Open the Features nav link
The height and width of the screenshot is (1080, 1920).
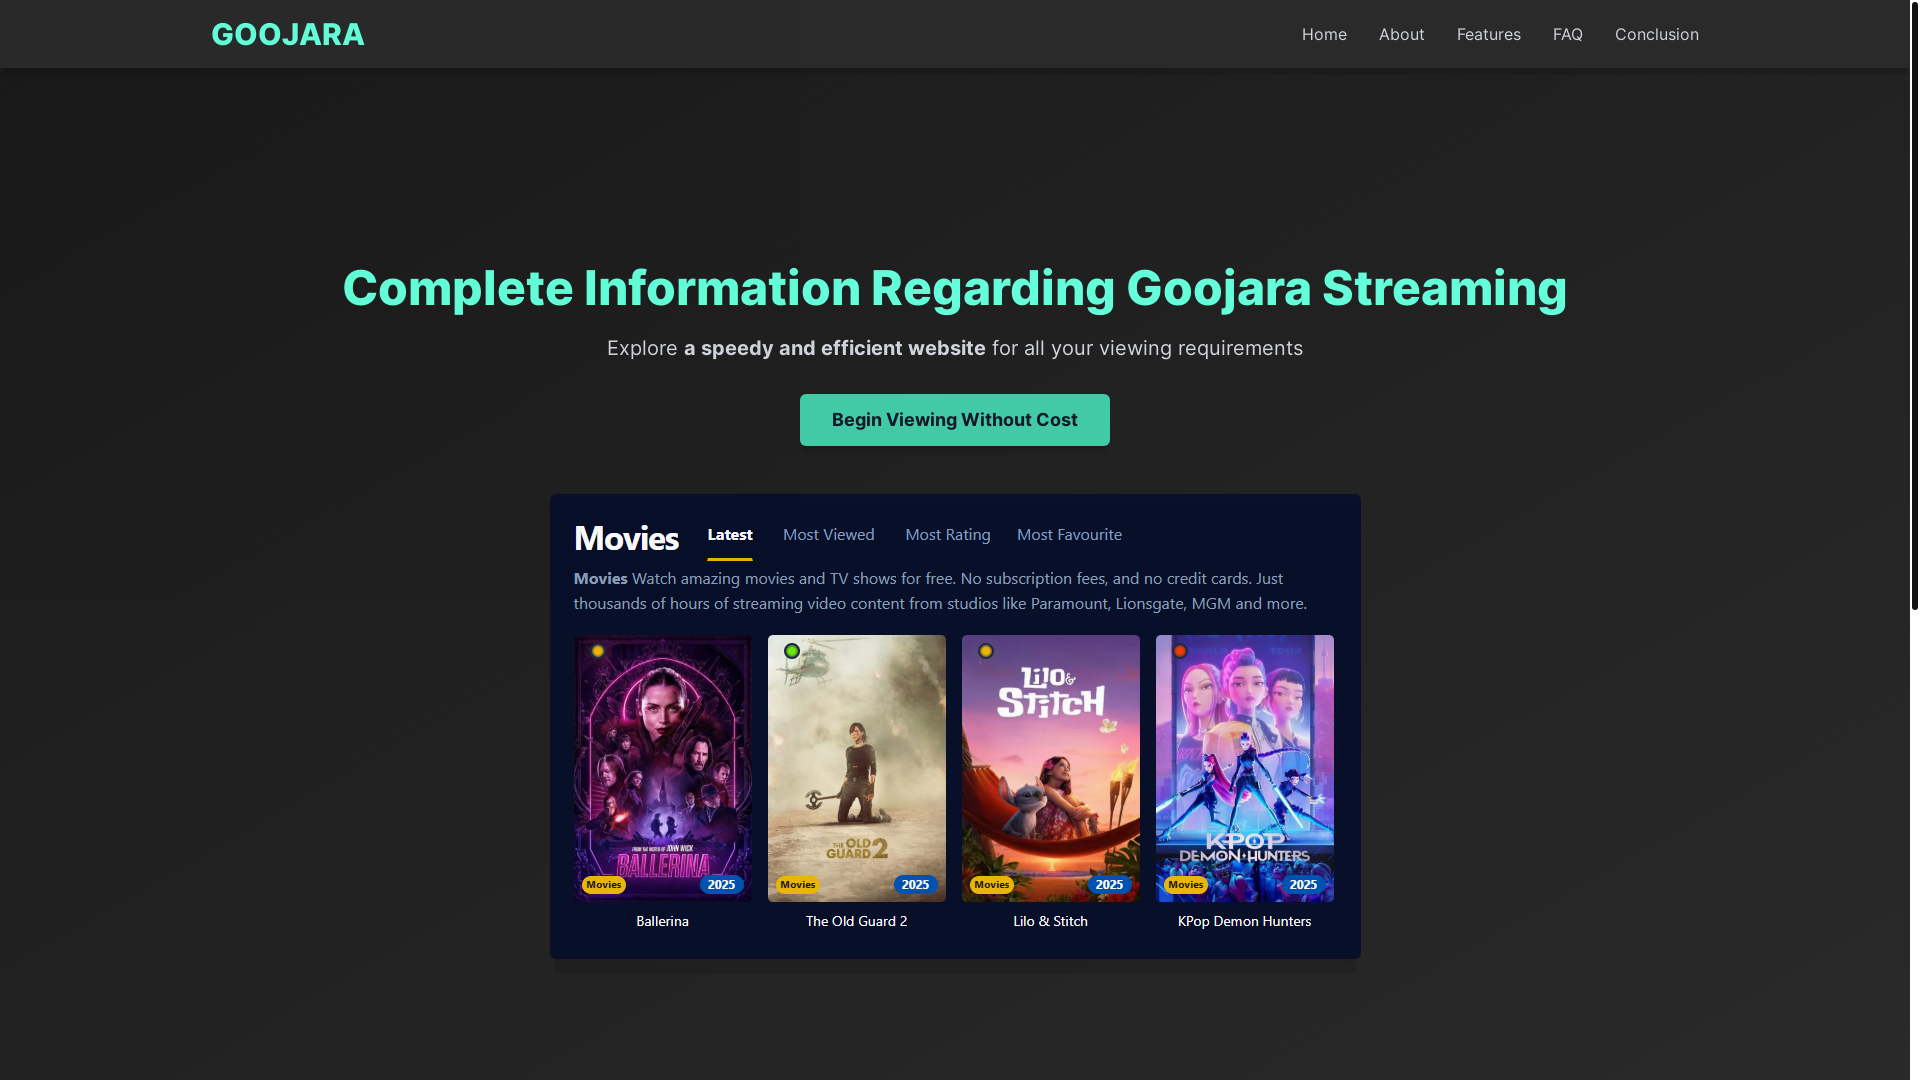coord(1488,34)
